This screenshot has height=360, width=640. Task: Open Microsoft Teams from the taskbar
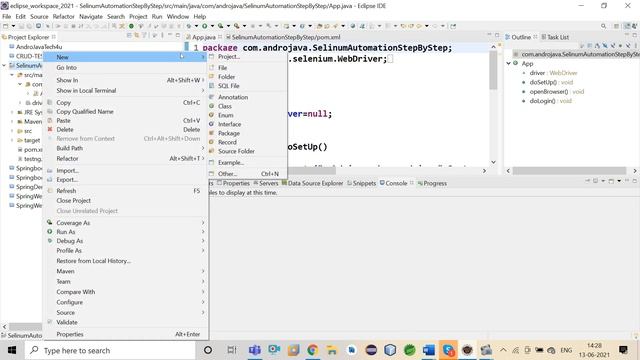pos(255,350)
